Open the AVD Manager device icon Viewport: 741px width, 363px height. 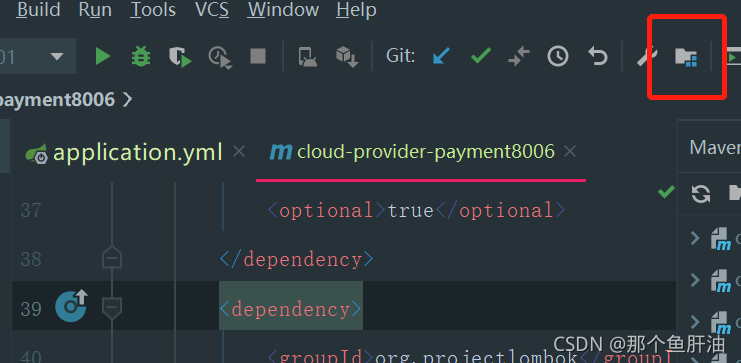pyautogui.click(x=308, y=57)
